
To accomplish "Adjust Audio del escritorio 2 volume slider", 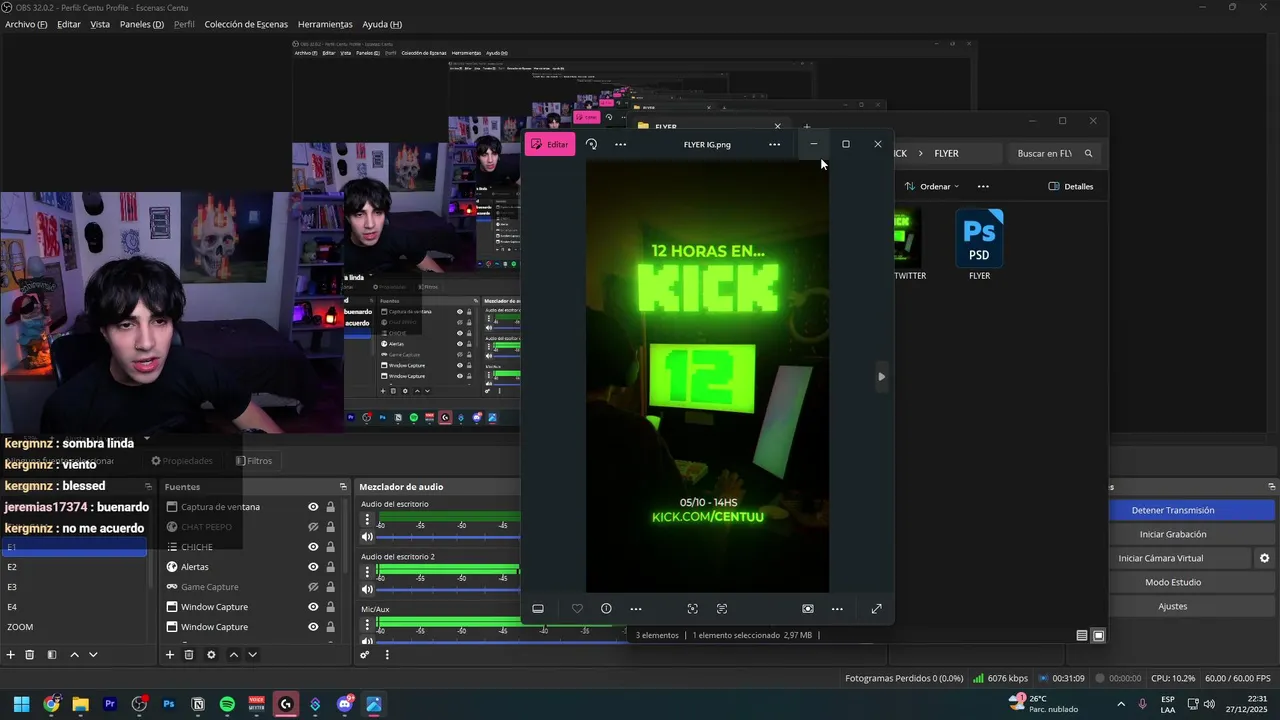I will [448, 590].
